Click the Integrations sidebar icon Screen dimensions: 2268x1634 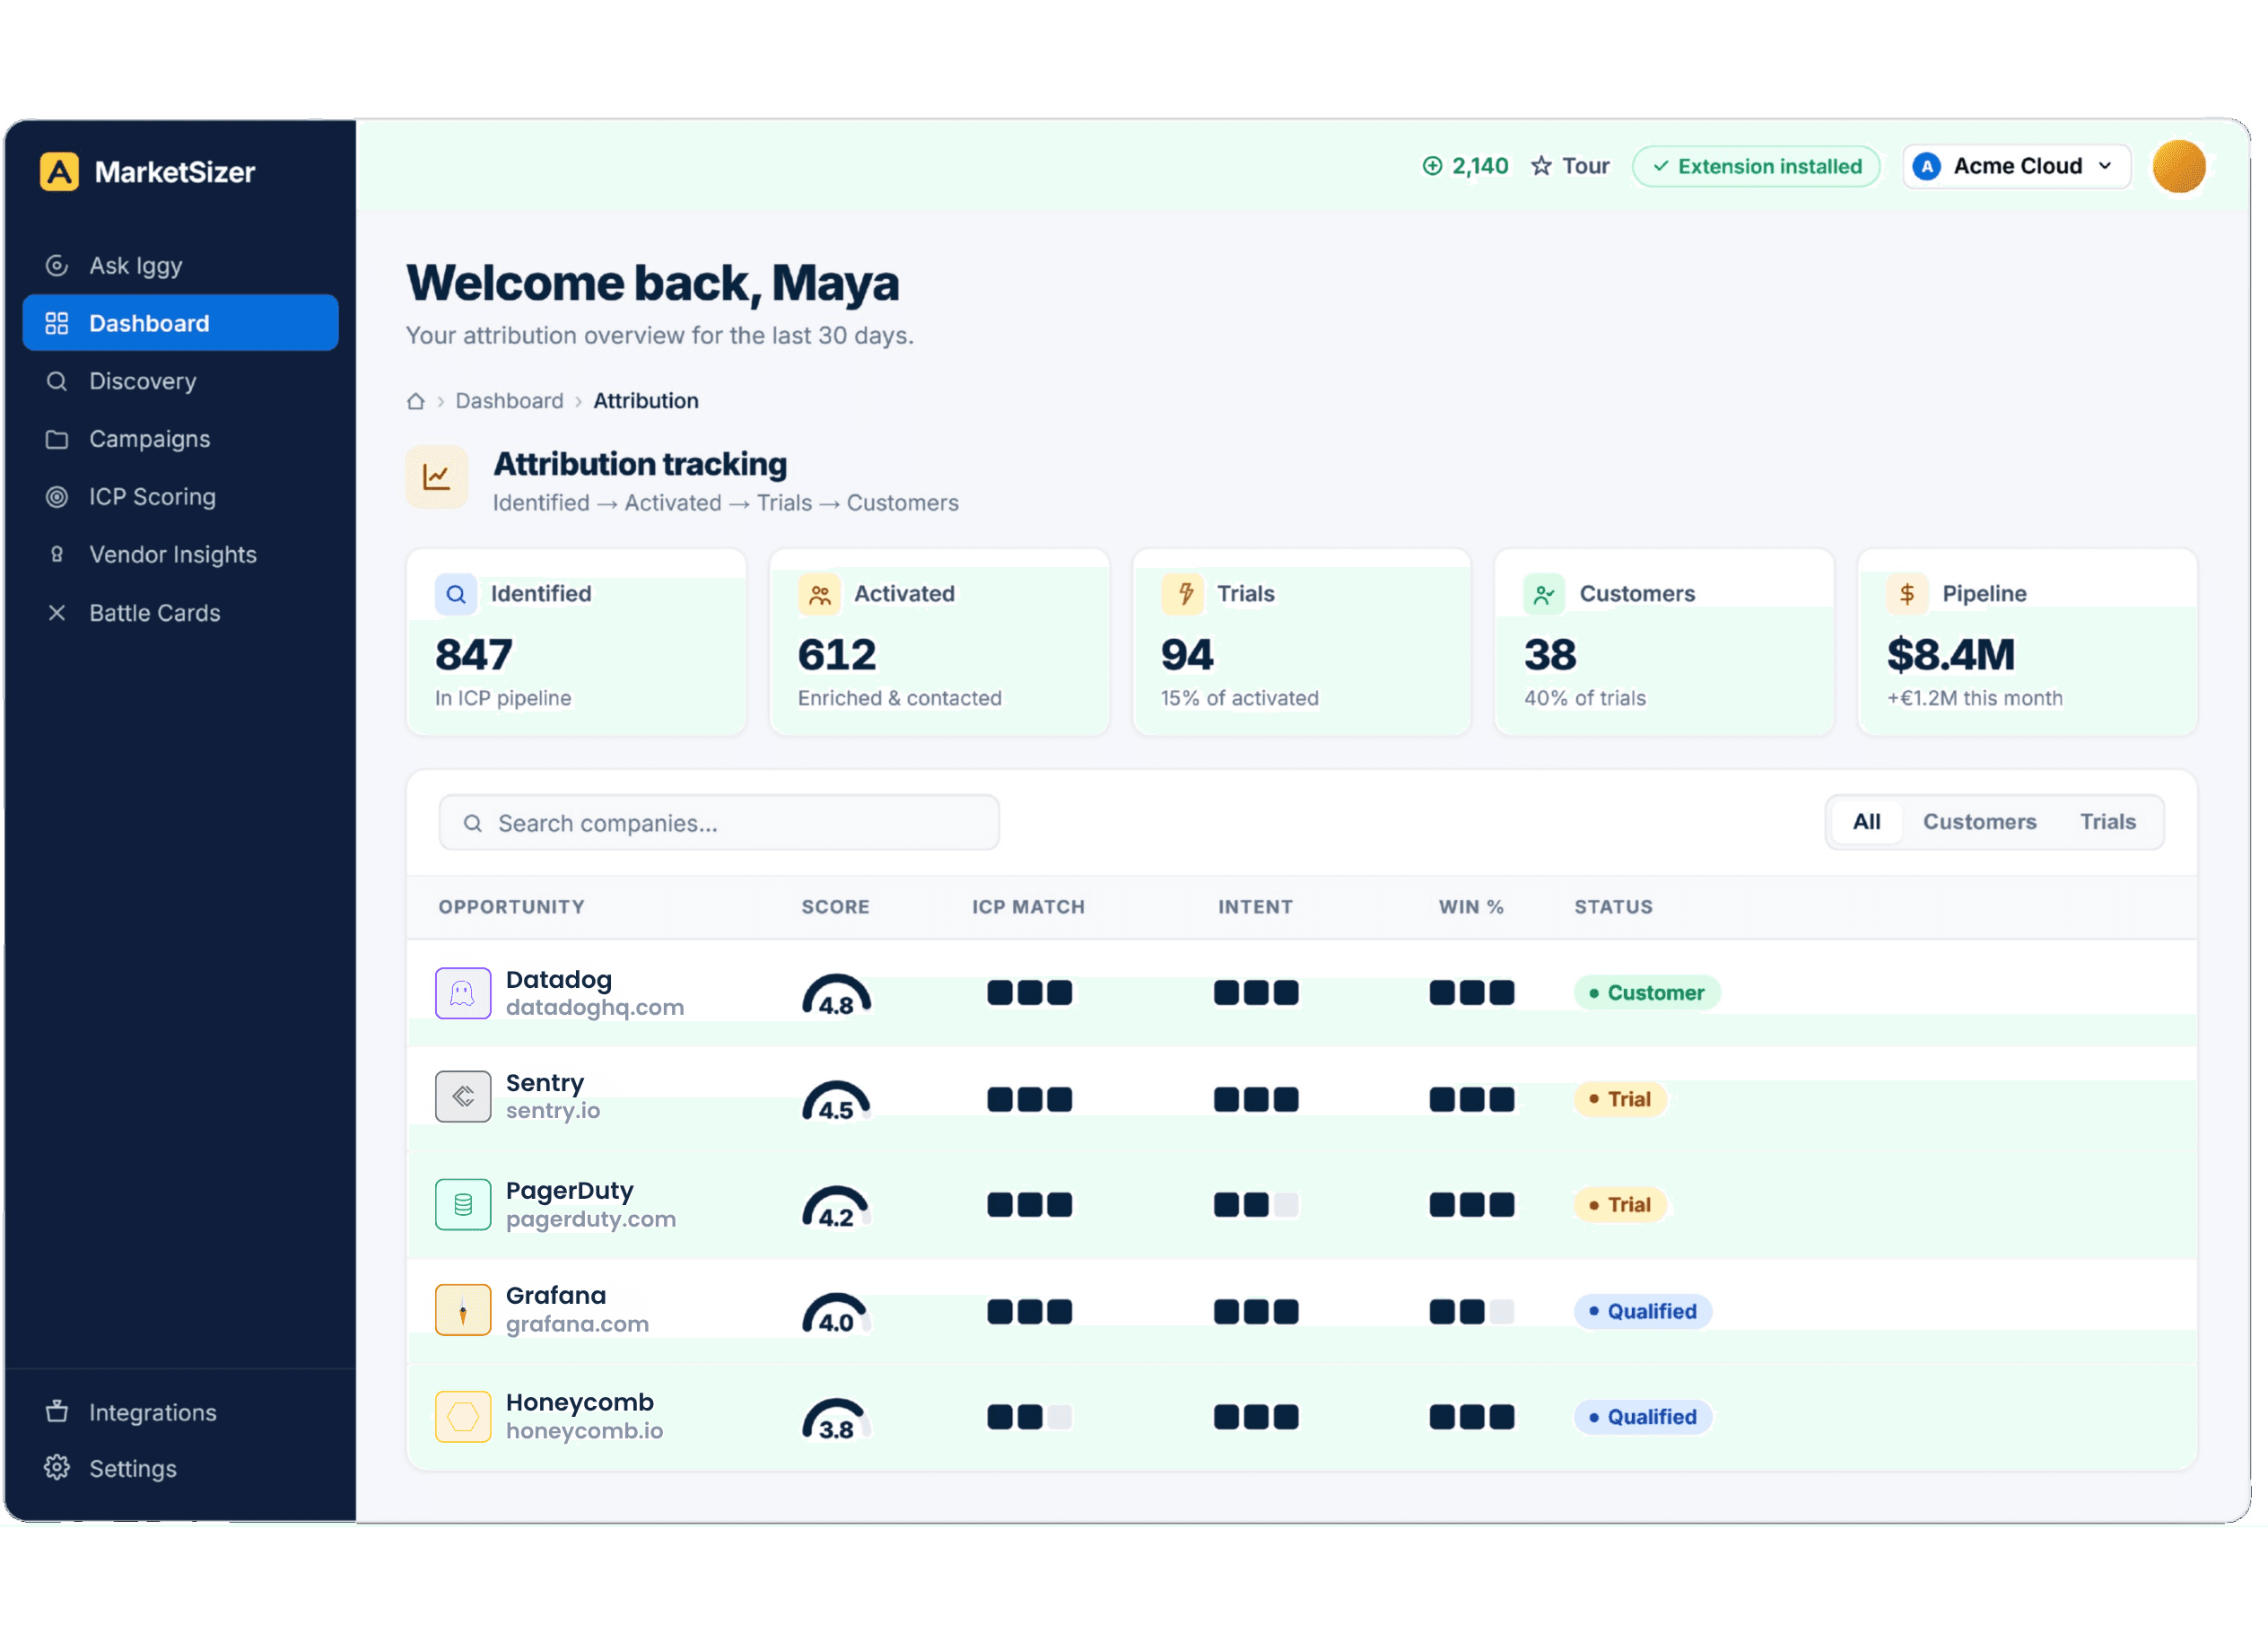tap(57, 1412)
